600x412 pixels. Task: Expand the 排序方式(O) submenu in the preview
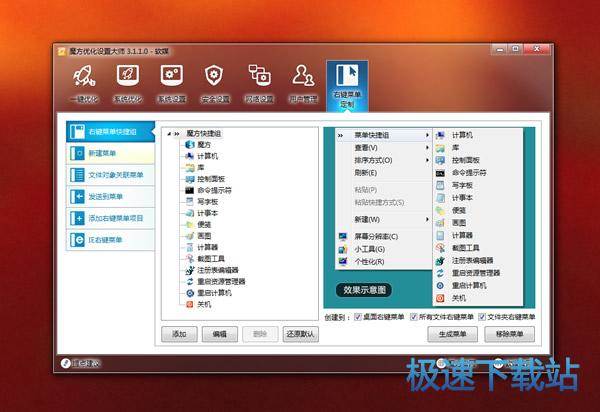click(383, 160)
